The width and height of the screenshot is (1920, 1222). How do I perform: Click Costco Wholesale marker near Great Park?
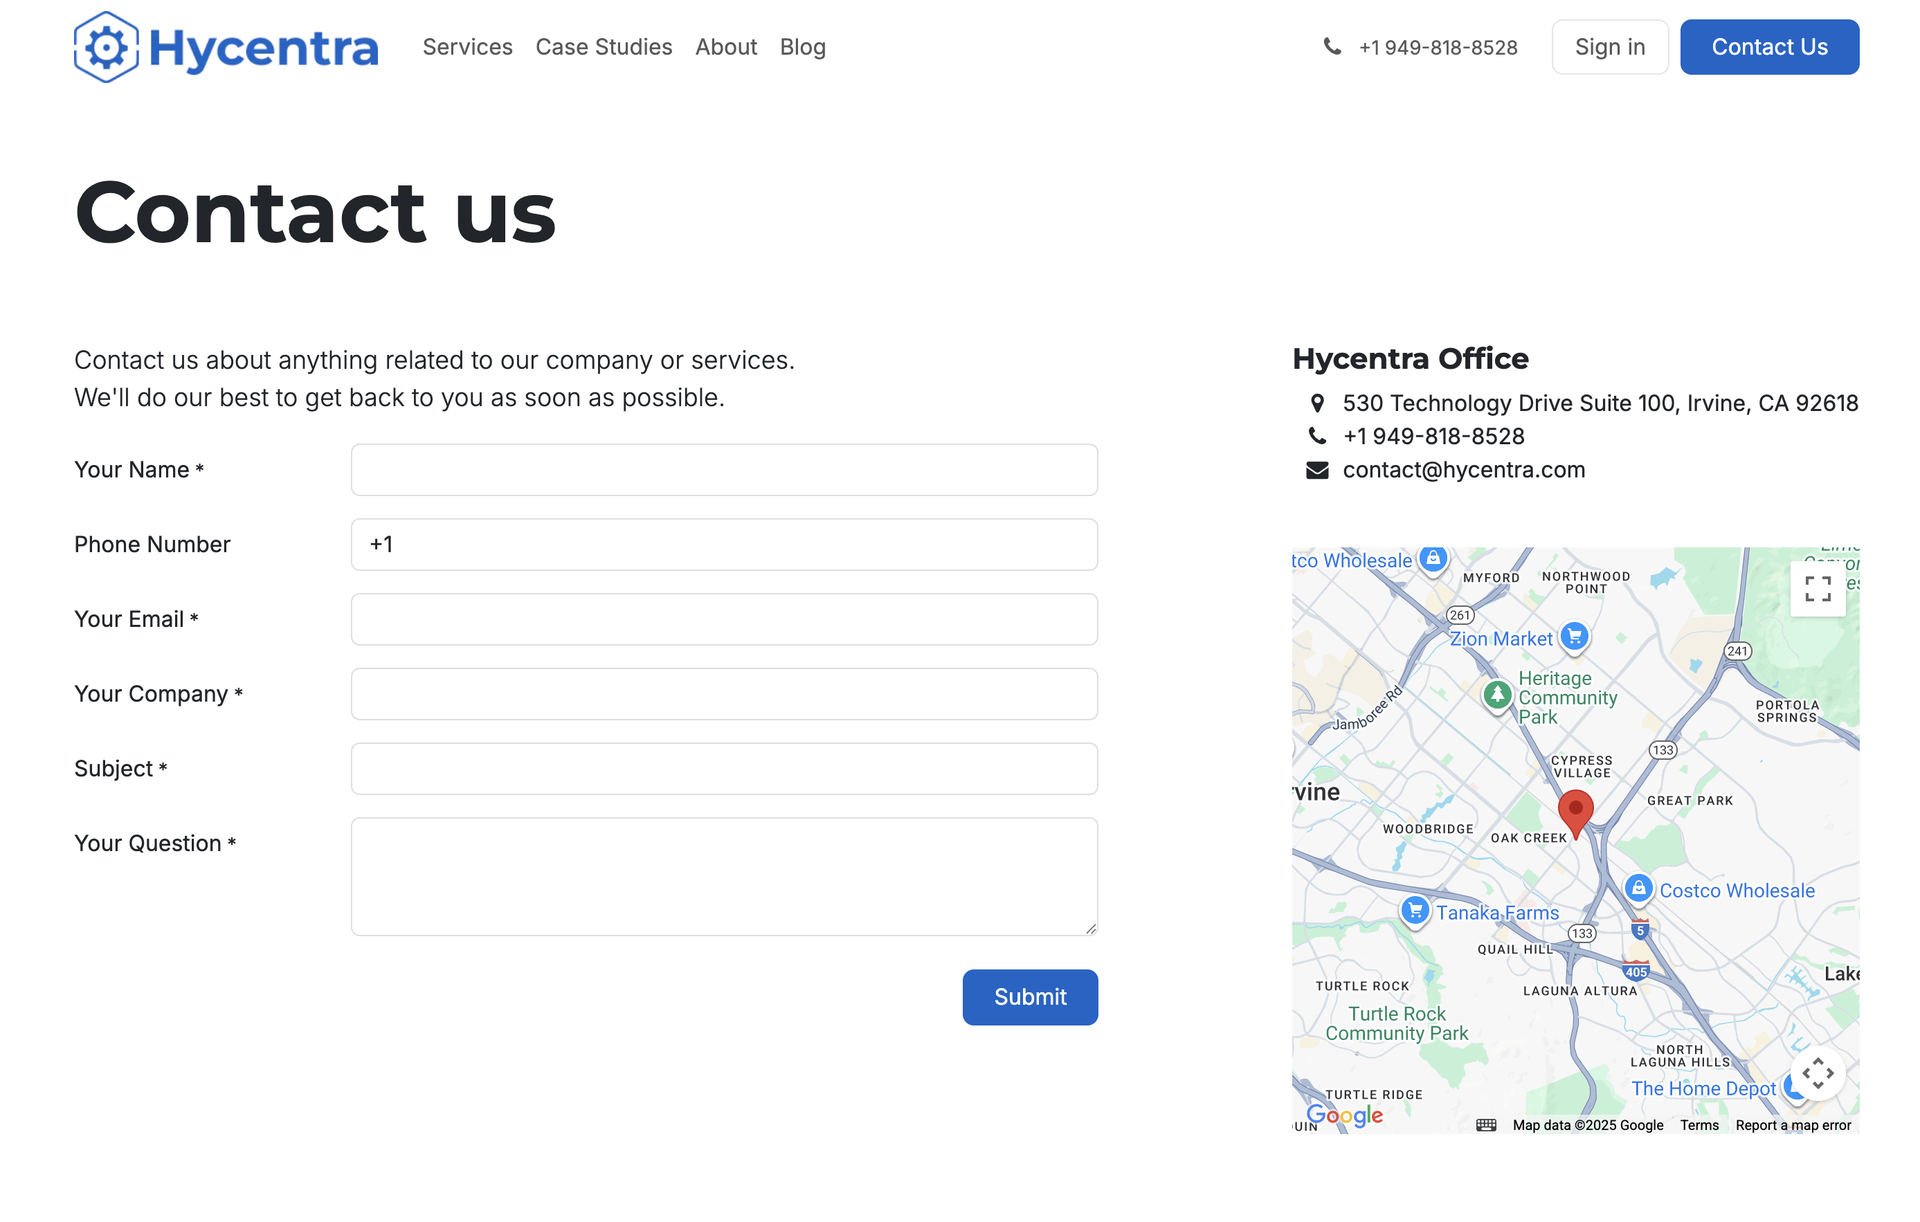1638,888
